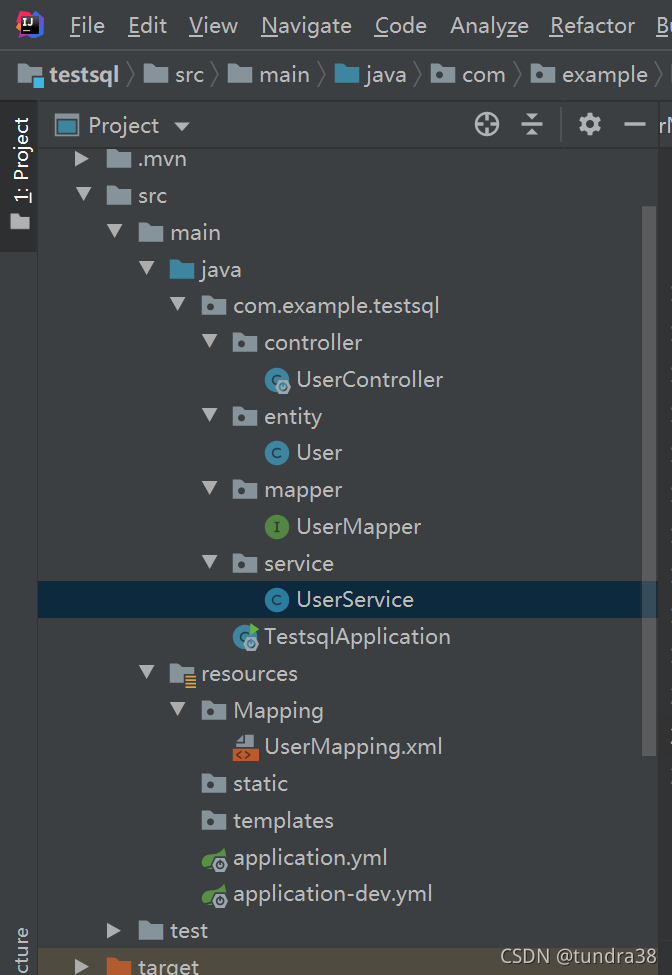The width and height of the screenshot is (672, 975).
Task: Click the controller package folder icon
Action: tap(245, 343)
